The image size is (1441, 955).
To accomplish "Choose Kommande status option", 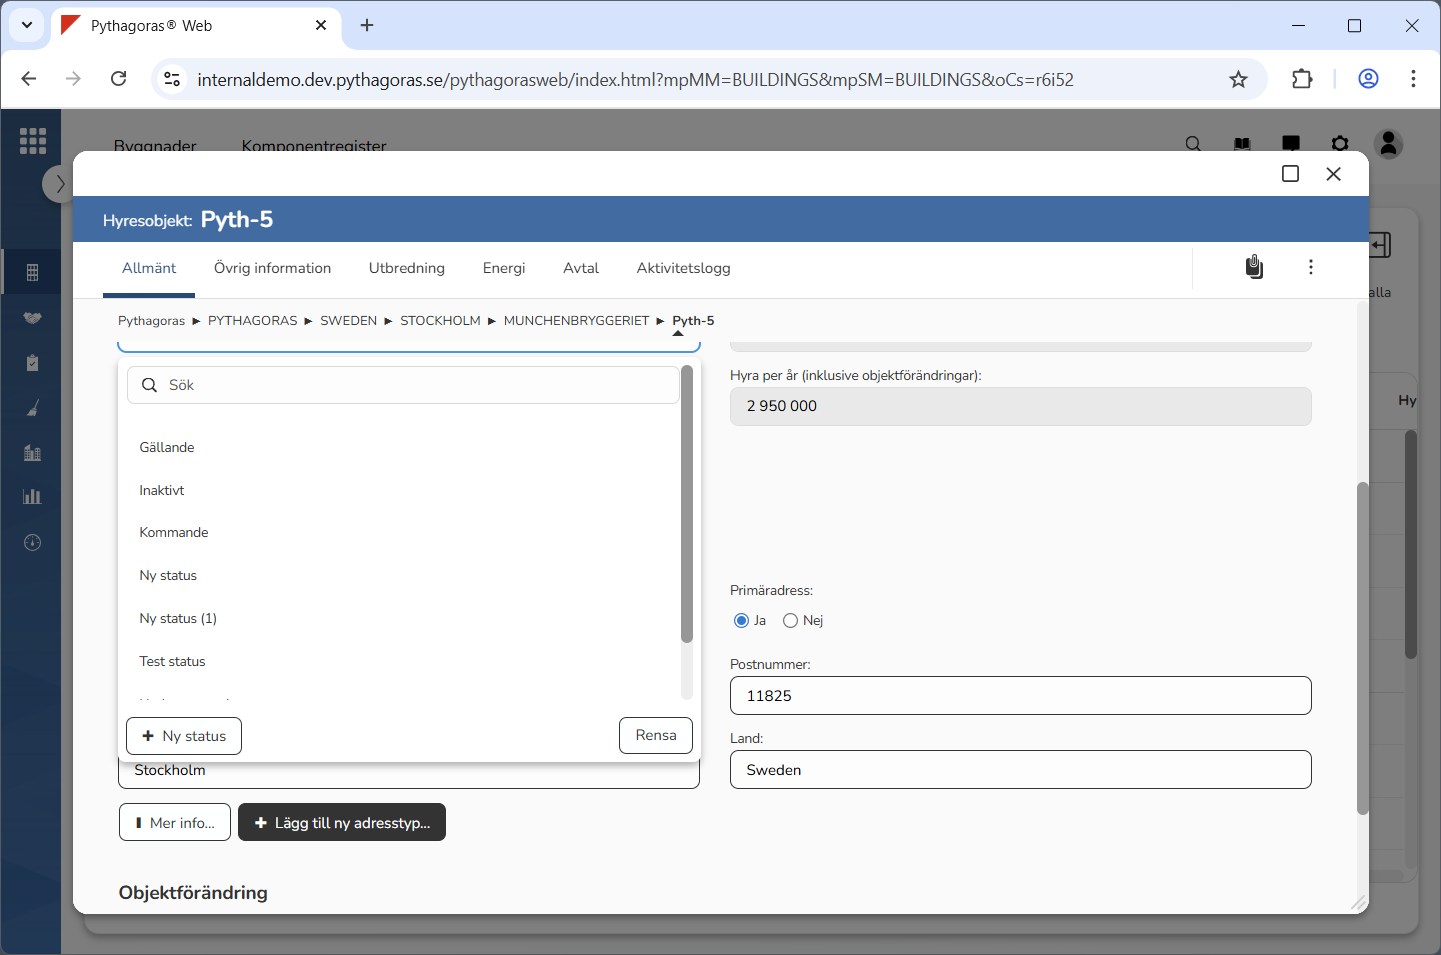I will pyautogui.click(x=174, y=533).
